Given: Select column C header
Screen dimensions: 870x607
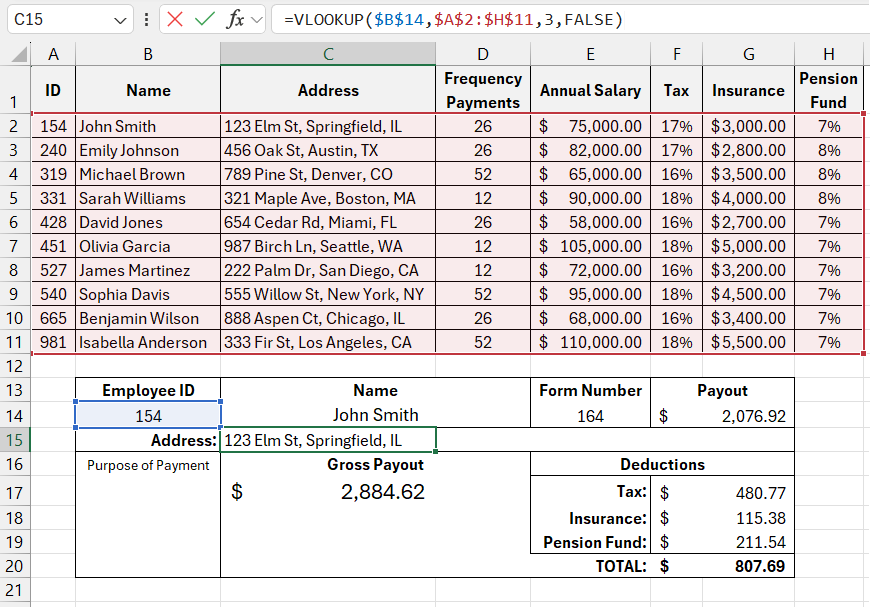Looking at the screenshot, I should pos(328,54).
